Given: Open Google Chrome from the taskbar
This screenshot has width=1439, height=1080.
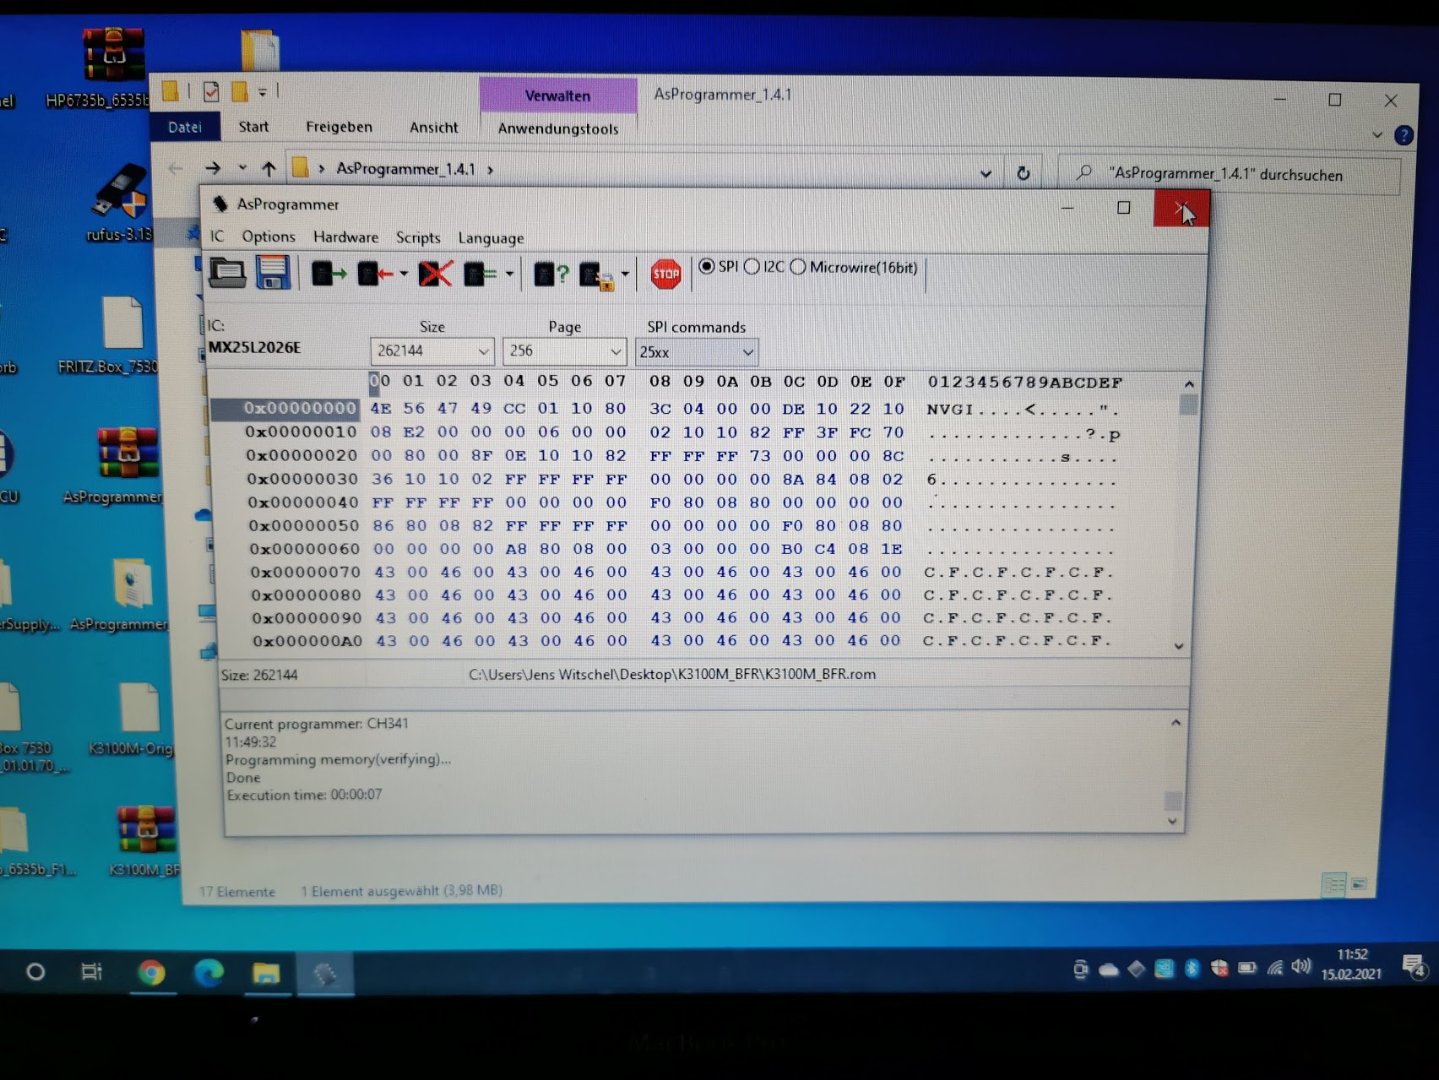Looking at the screenshot, I should pyautogui.click(x=151, y=972).
